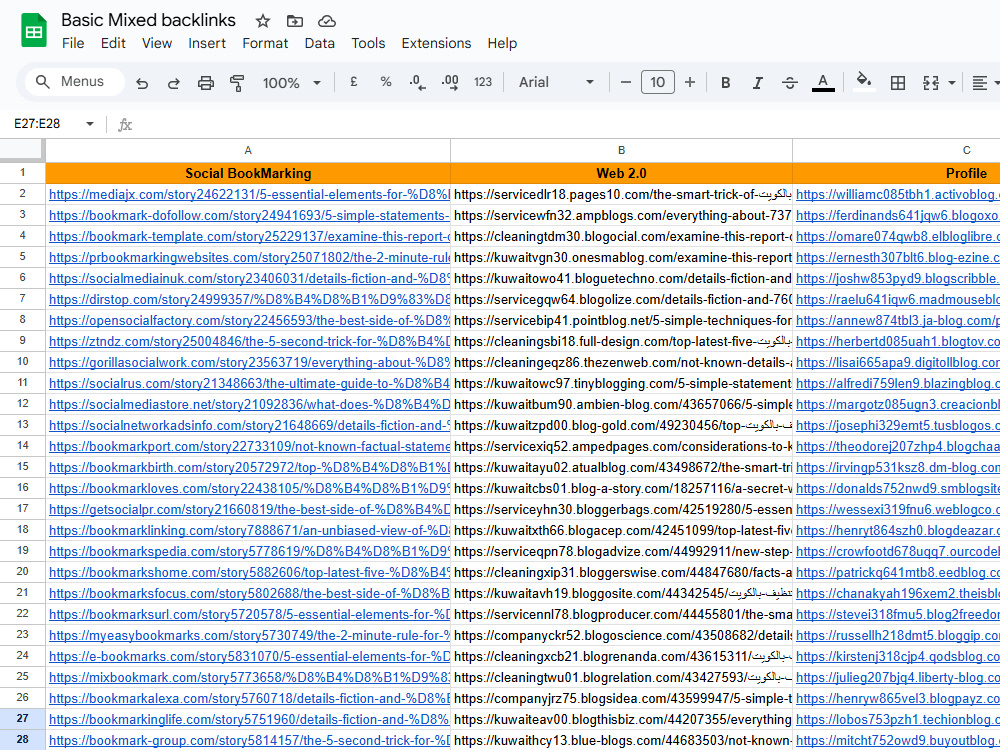Select row 14 header
This screenshot has height=750, width=1000.
22,446
